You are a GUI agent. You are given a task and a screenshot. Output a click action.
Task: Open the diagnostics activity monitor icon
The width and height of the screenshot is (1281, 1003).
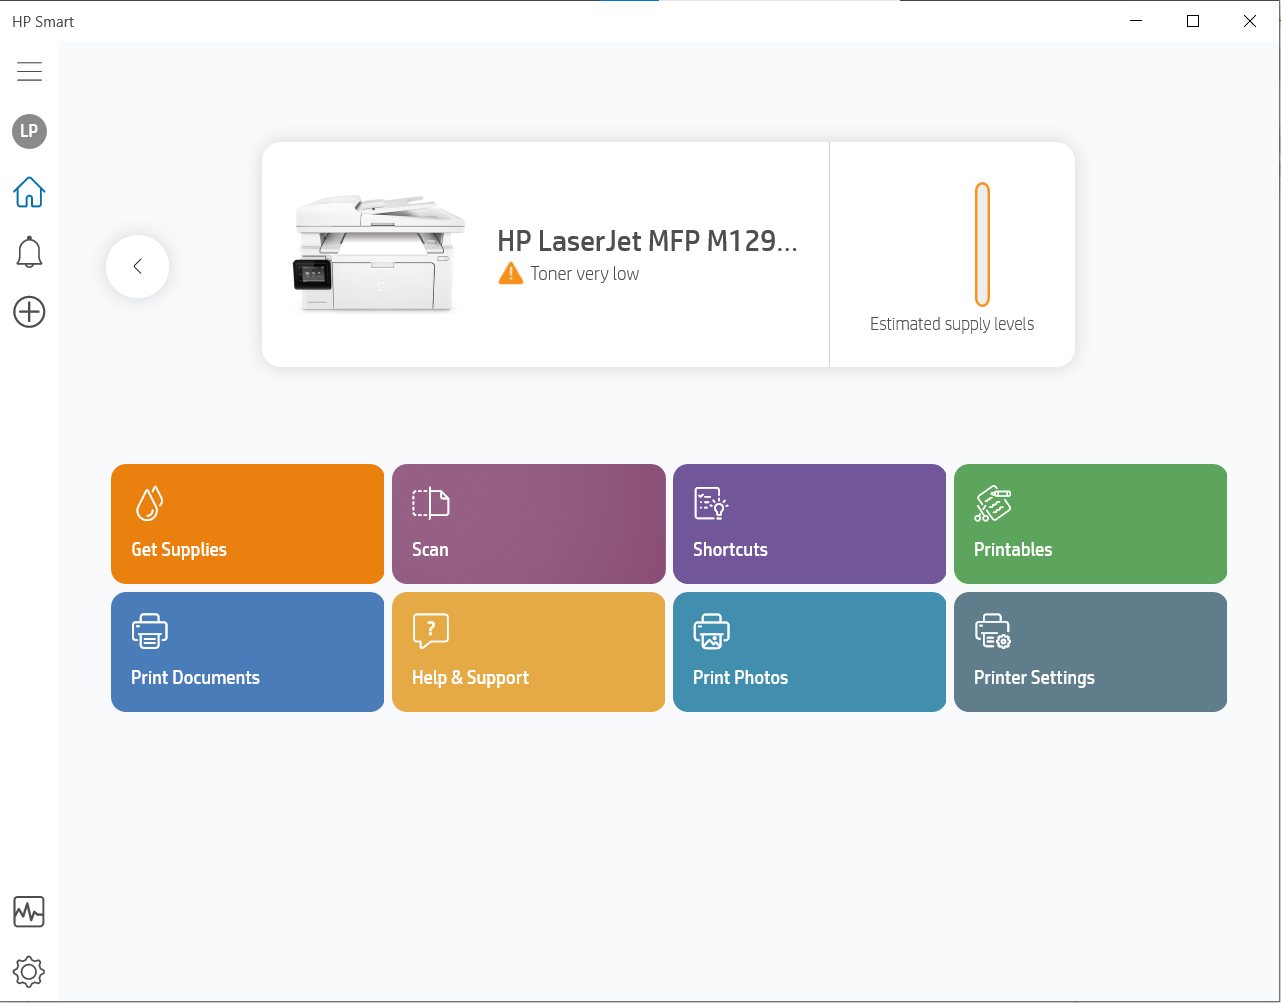point(29,912)
